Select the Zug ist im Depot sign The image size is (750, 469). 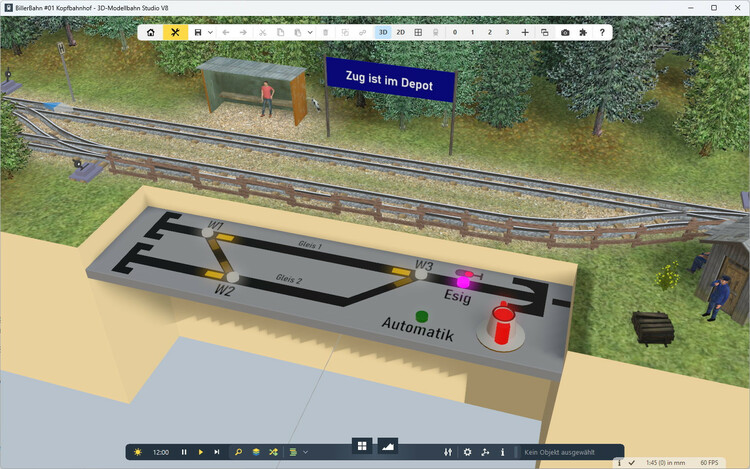tap(389, 80)
